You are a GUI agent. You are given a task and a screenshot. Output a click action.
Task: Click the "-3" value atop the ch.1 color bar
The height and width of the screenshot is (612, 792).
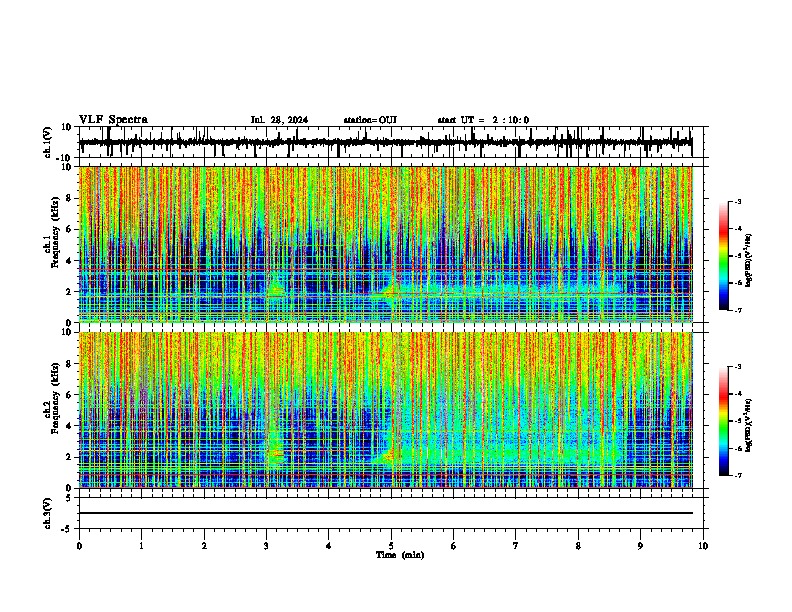[738, 201]
